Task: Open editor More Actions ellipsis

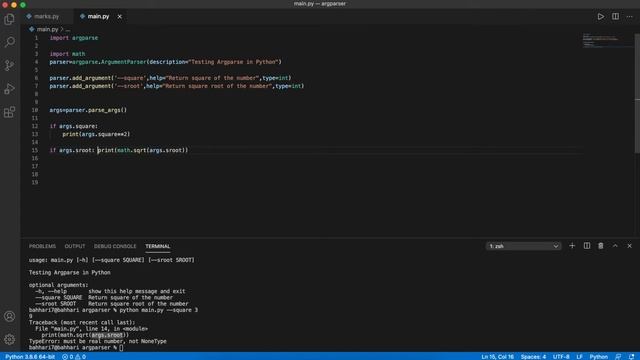Action: tap(629, 17)
